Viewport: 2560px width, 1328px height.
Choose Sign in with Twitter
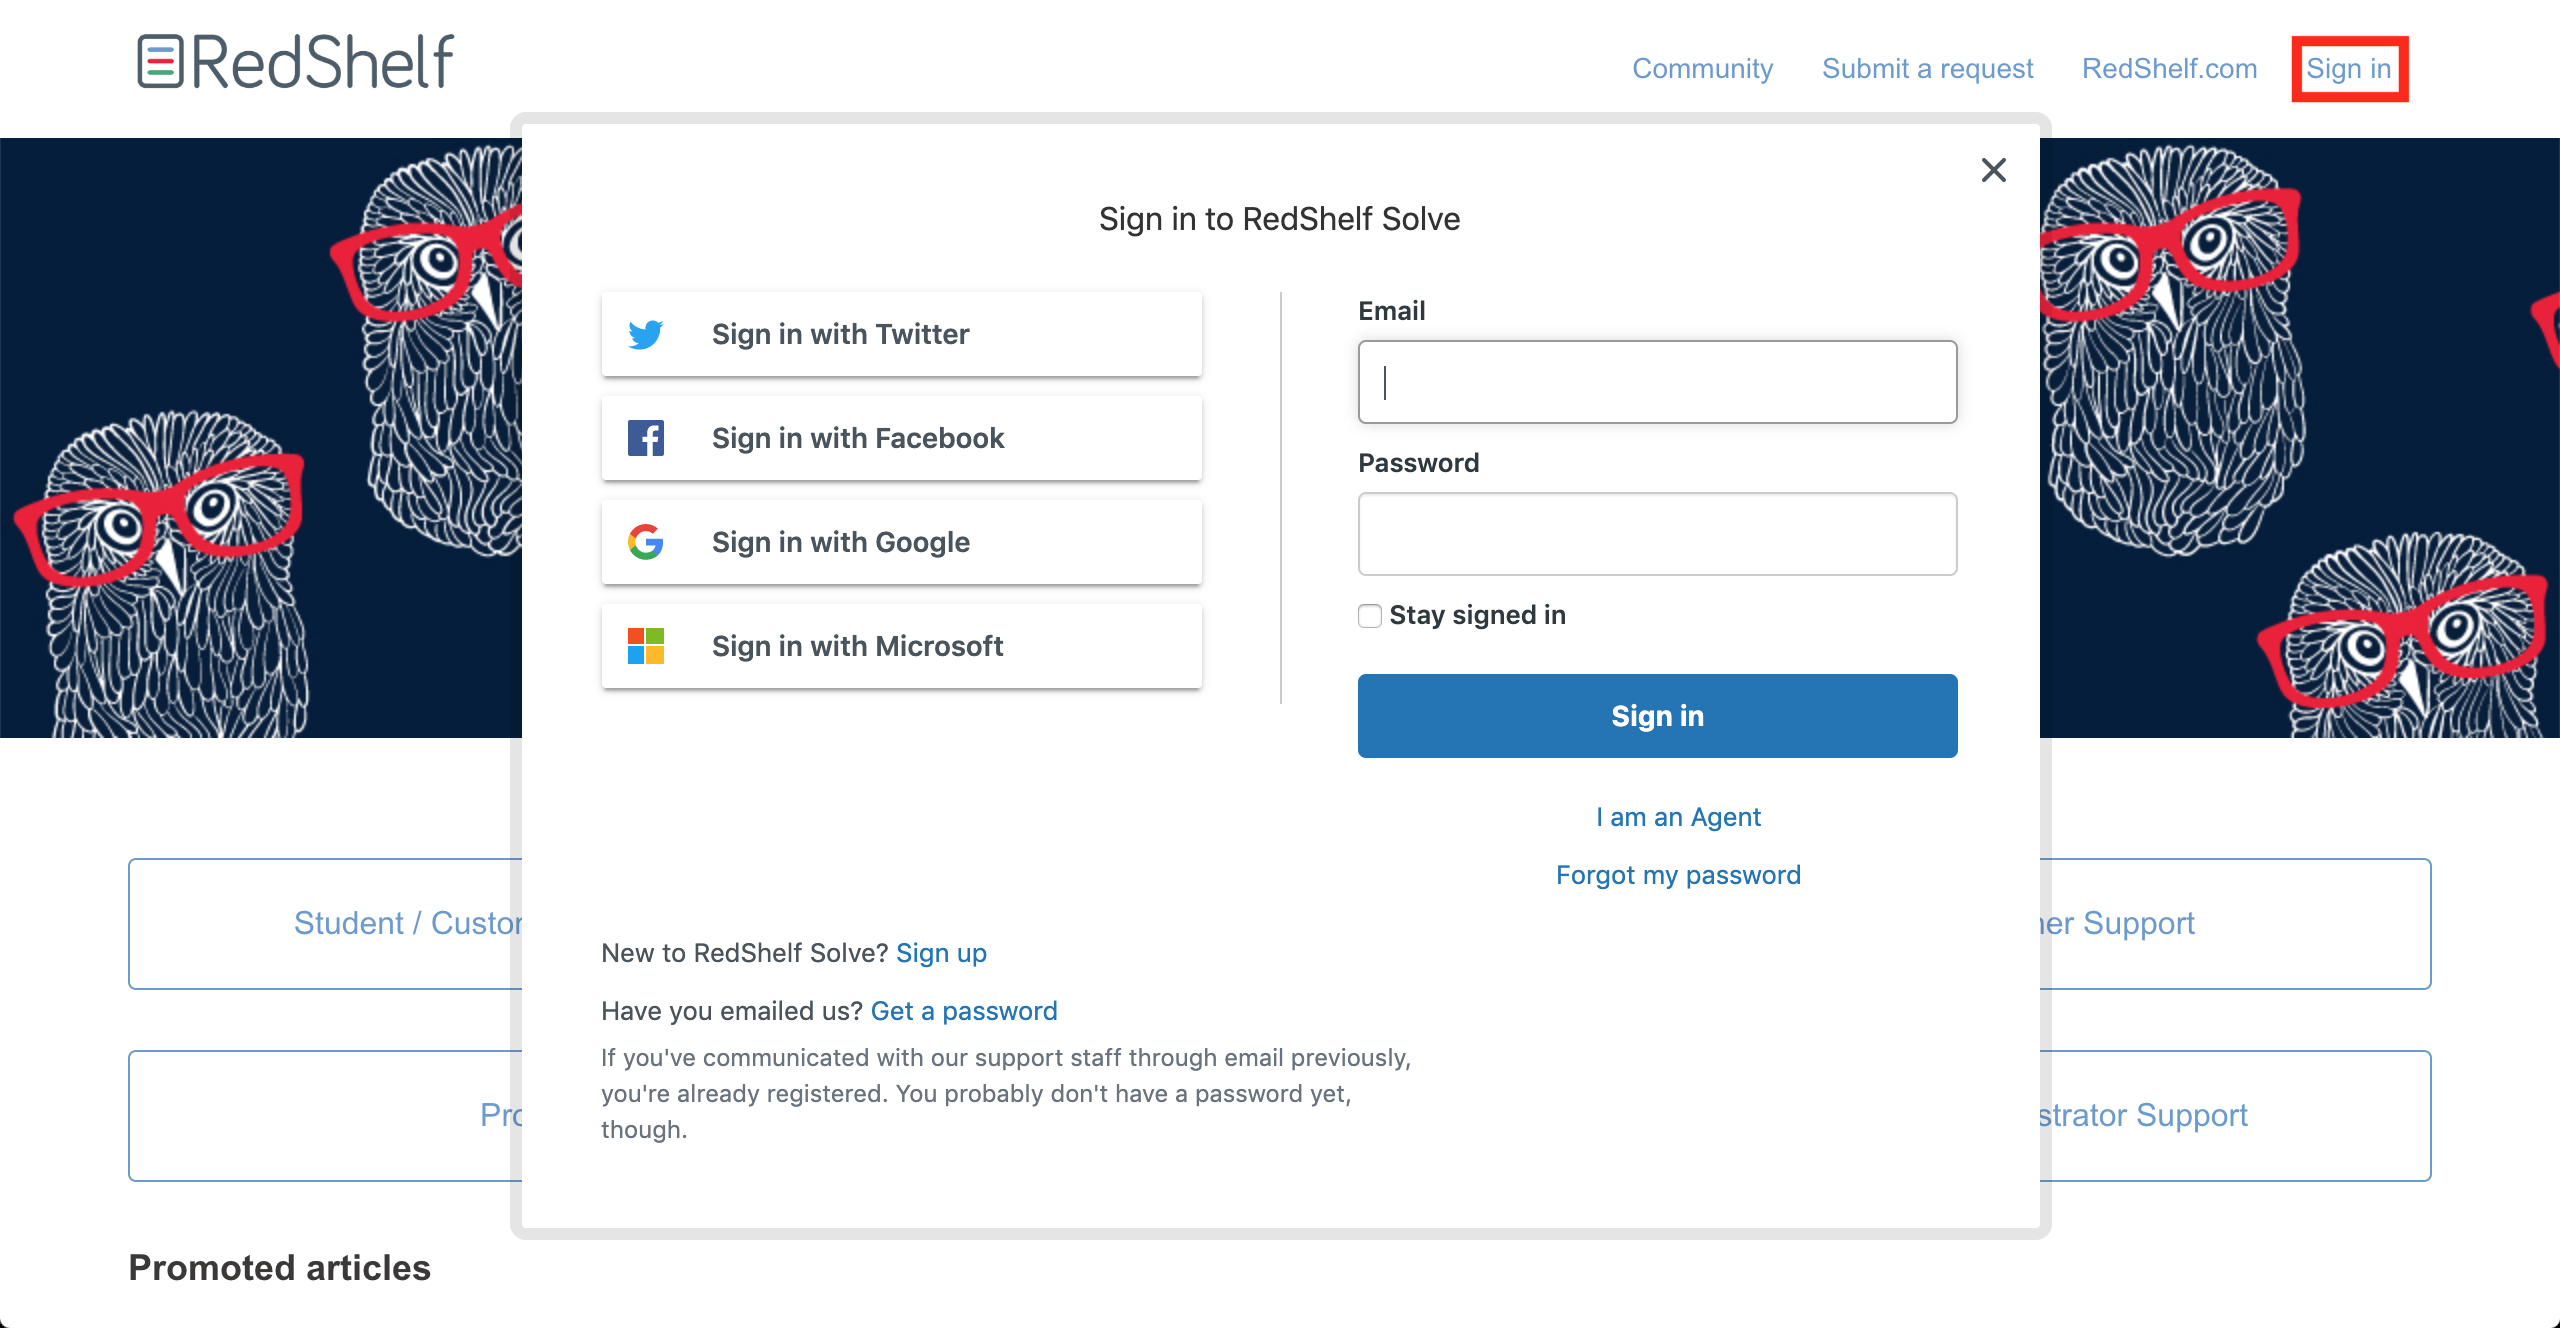(x=902, y=334)
